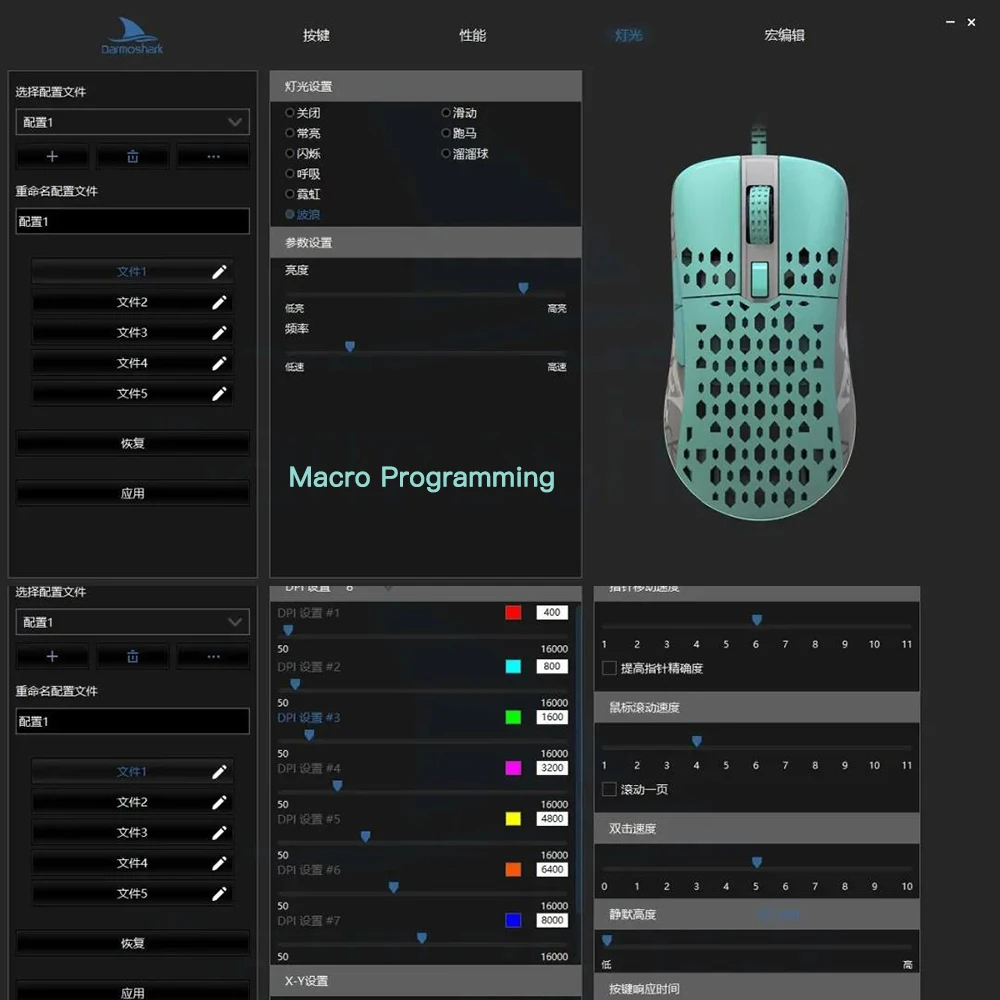Click the pencil icon beside lower 文件5

point(219,894)
